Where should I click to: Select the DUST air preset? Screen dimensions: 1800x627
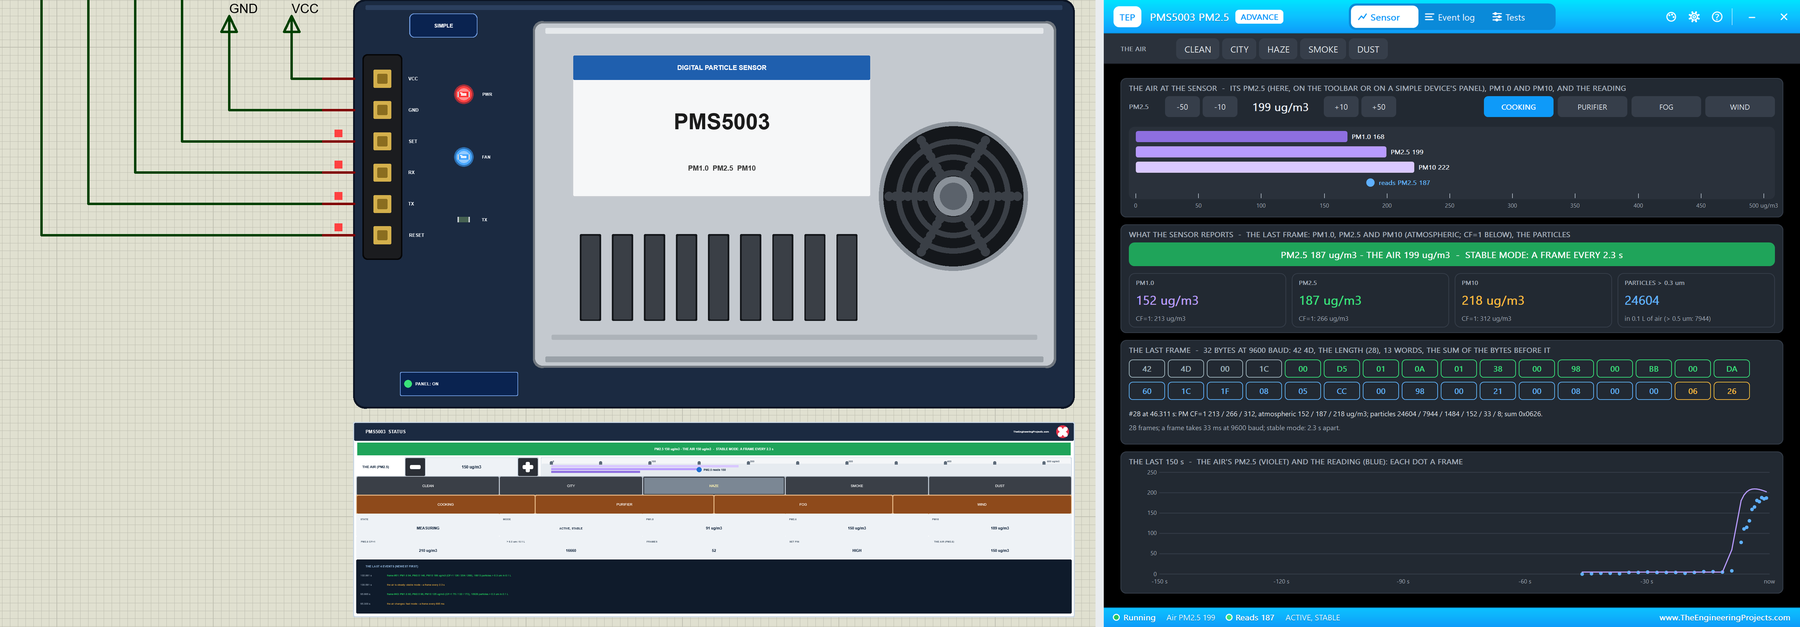(1368, 49)
